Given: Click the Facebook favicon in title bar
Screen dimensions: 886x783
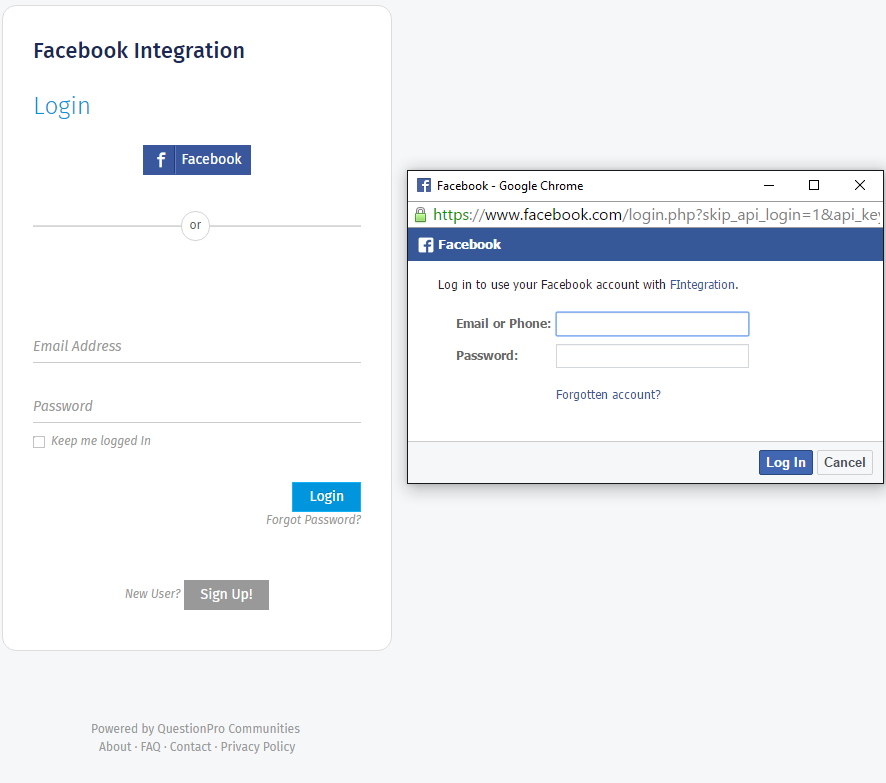Looking at the screenshot, I should (x=424, y=185).
